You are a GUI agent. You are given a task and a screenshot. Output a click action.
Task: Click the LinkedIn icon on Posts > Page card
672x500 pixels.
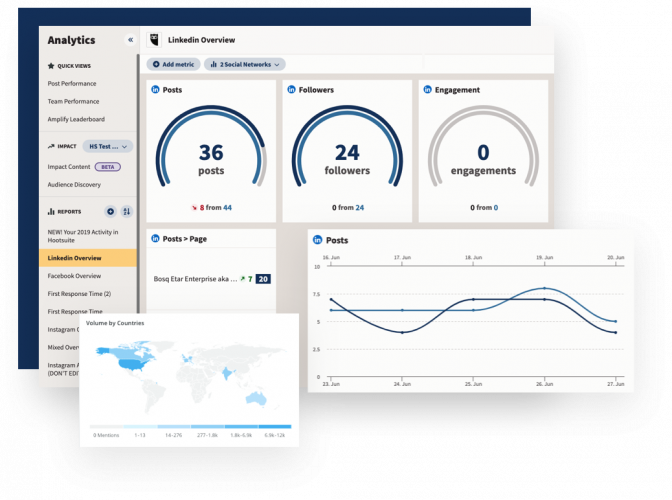[155, 239]
